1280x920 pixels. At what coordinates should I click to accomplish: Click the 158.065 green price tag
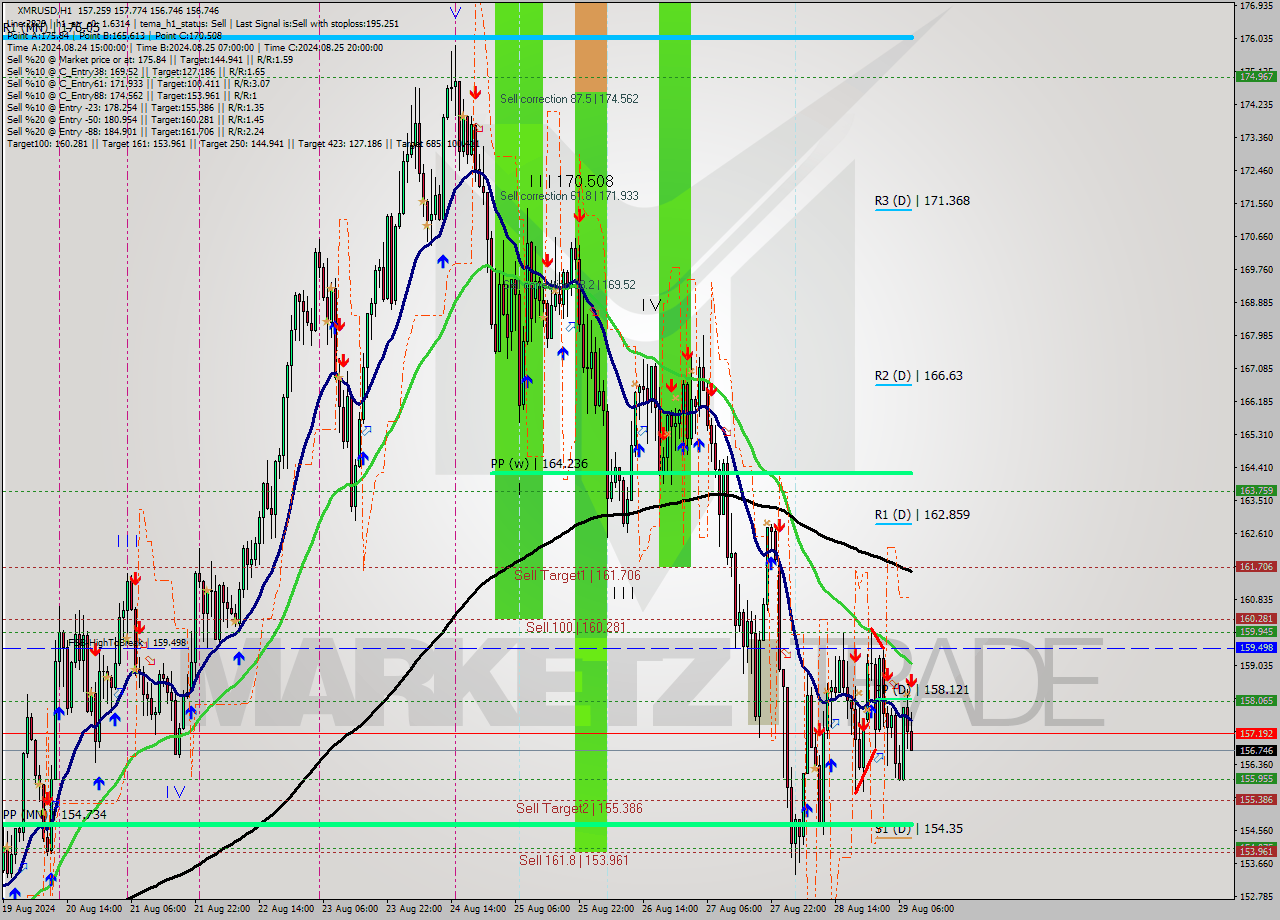tap(1256, 701)
